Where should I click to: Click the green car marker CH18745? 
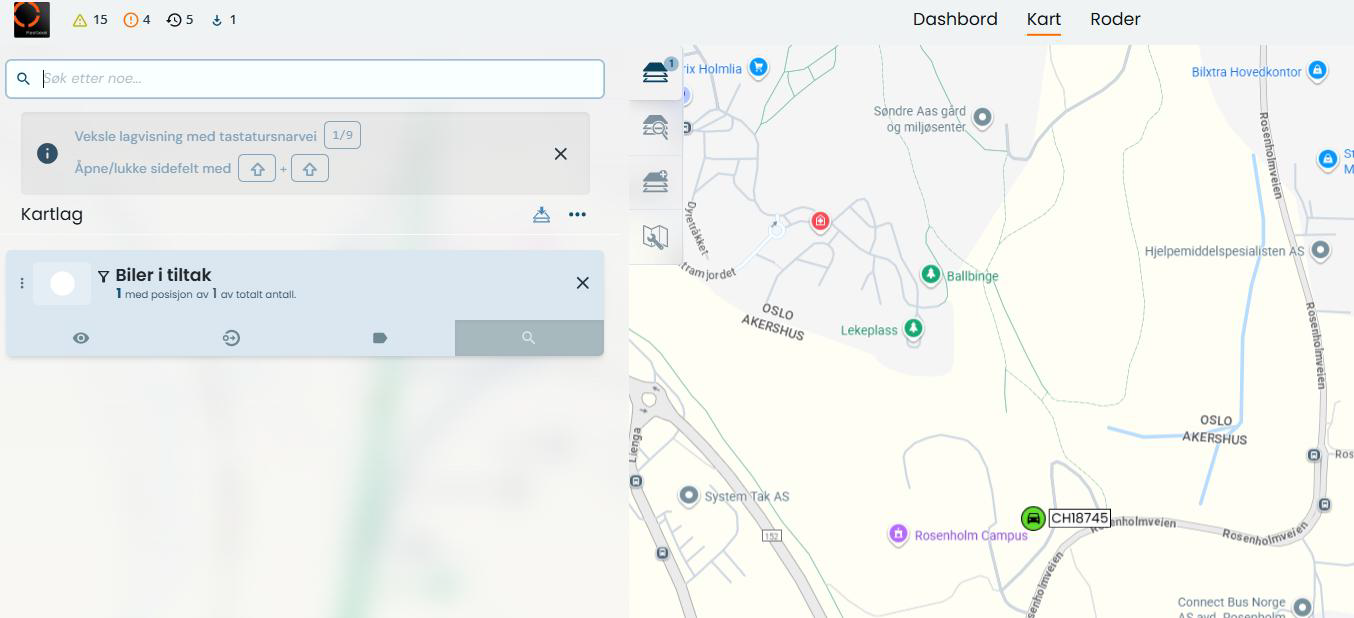(1033, 518)
